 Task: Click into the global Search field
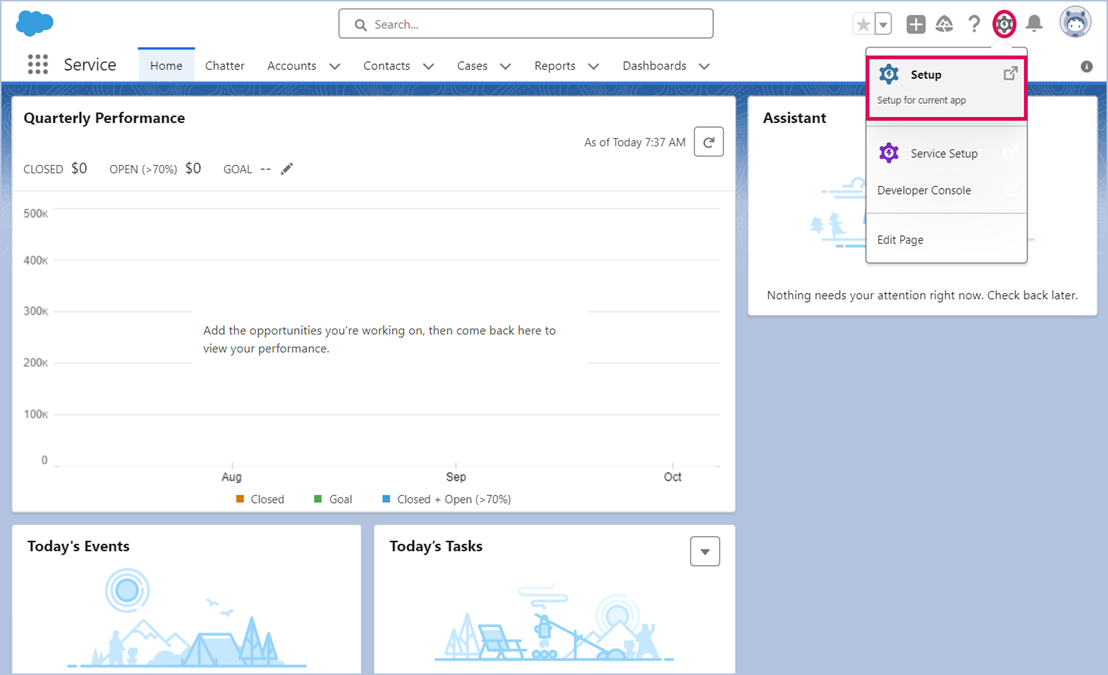(526, 24)
